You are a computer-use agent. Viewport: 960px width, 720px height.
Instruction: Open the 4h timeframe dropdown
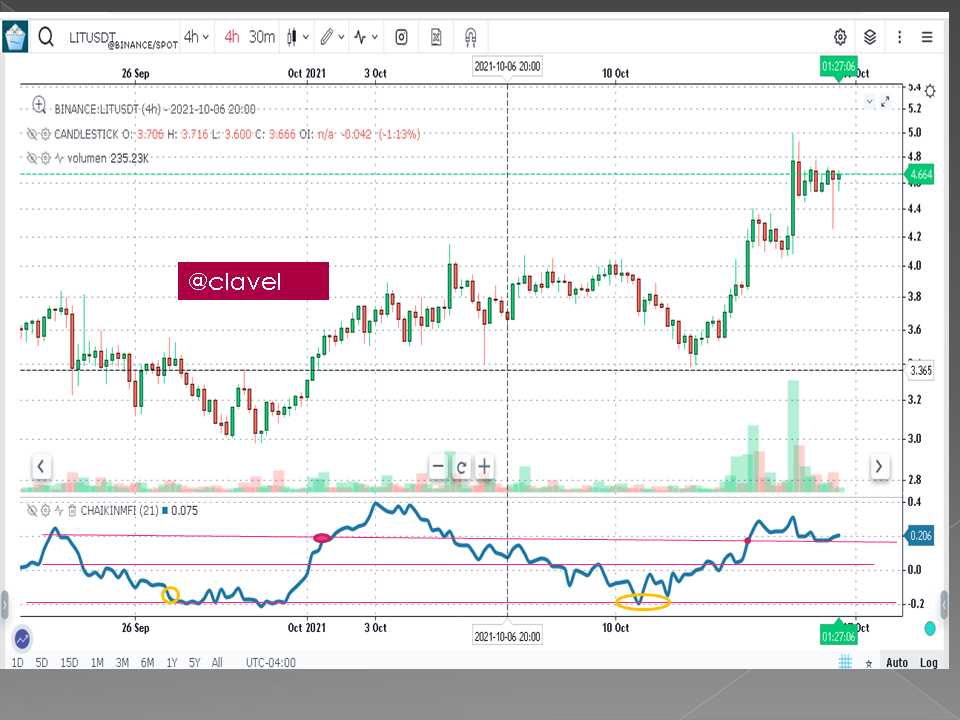pos(197,37)
